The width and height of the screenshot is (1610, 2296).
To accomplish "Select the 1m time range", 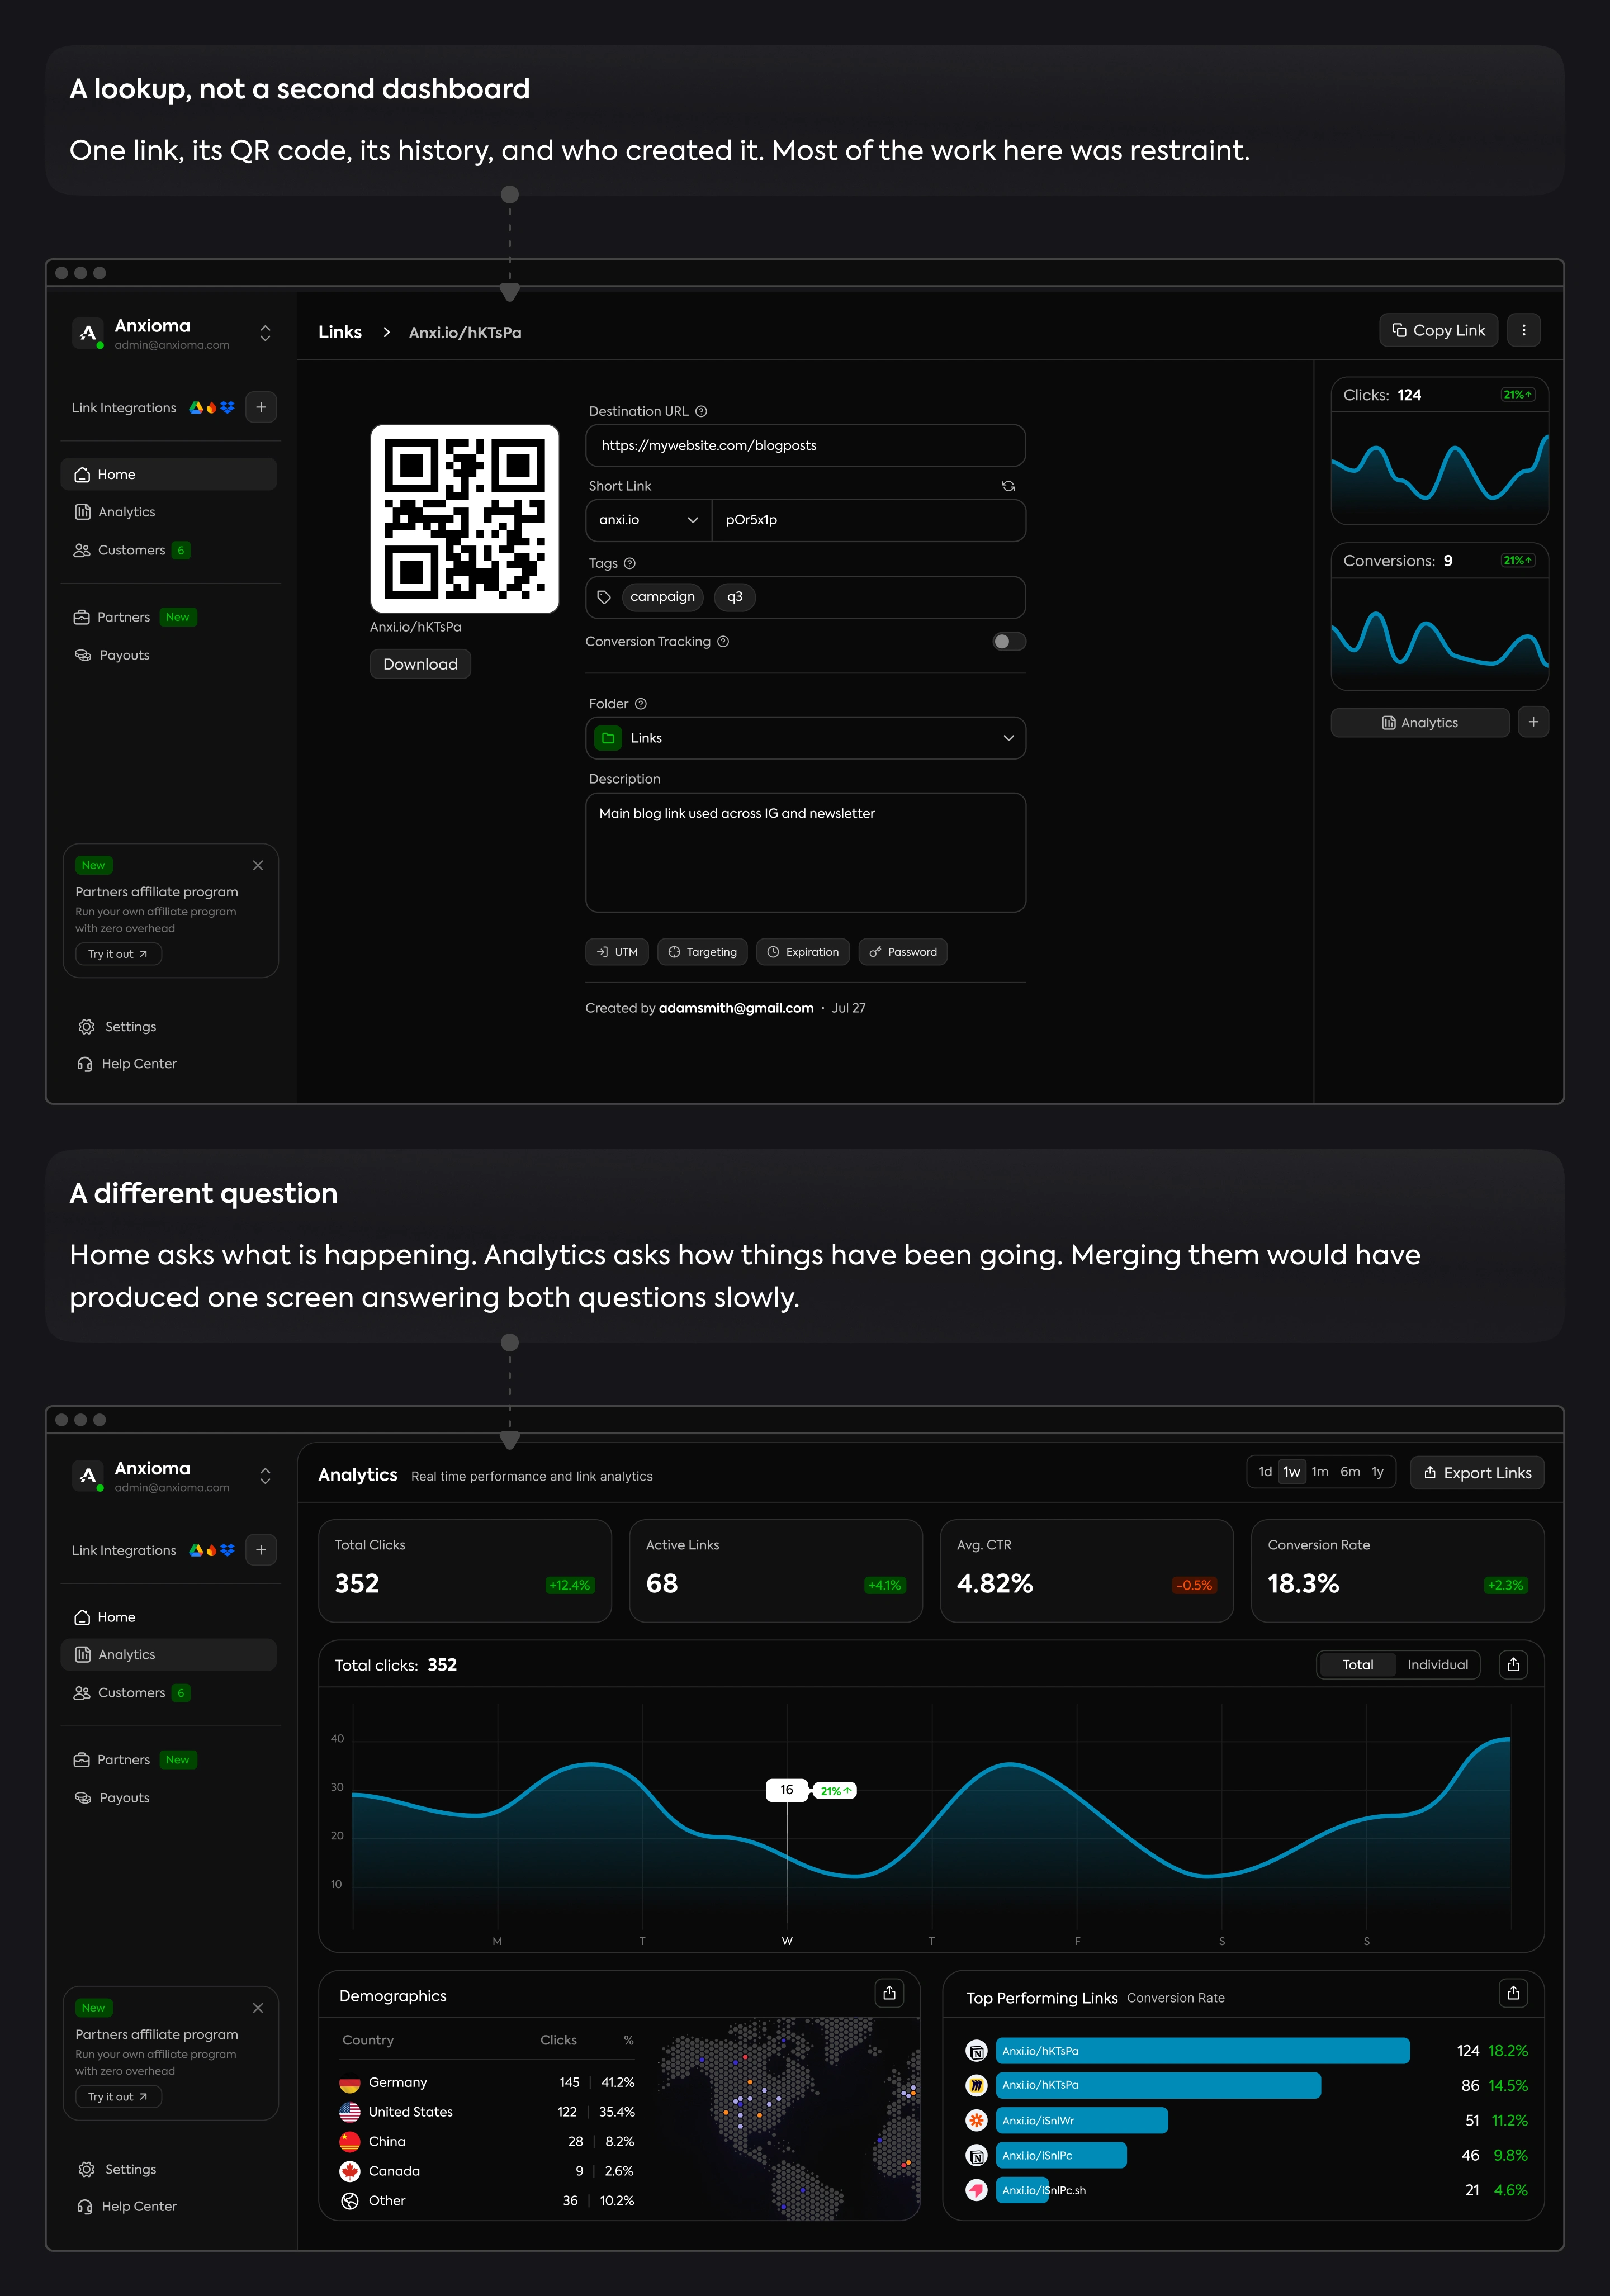I will coord(1320,1472).
